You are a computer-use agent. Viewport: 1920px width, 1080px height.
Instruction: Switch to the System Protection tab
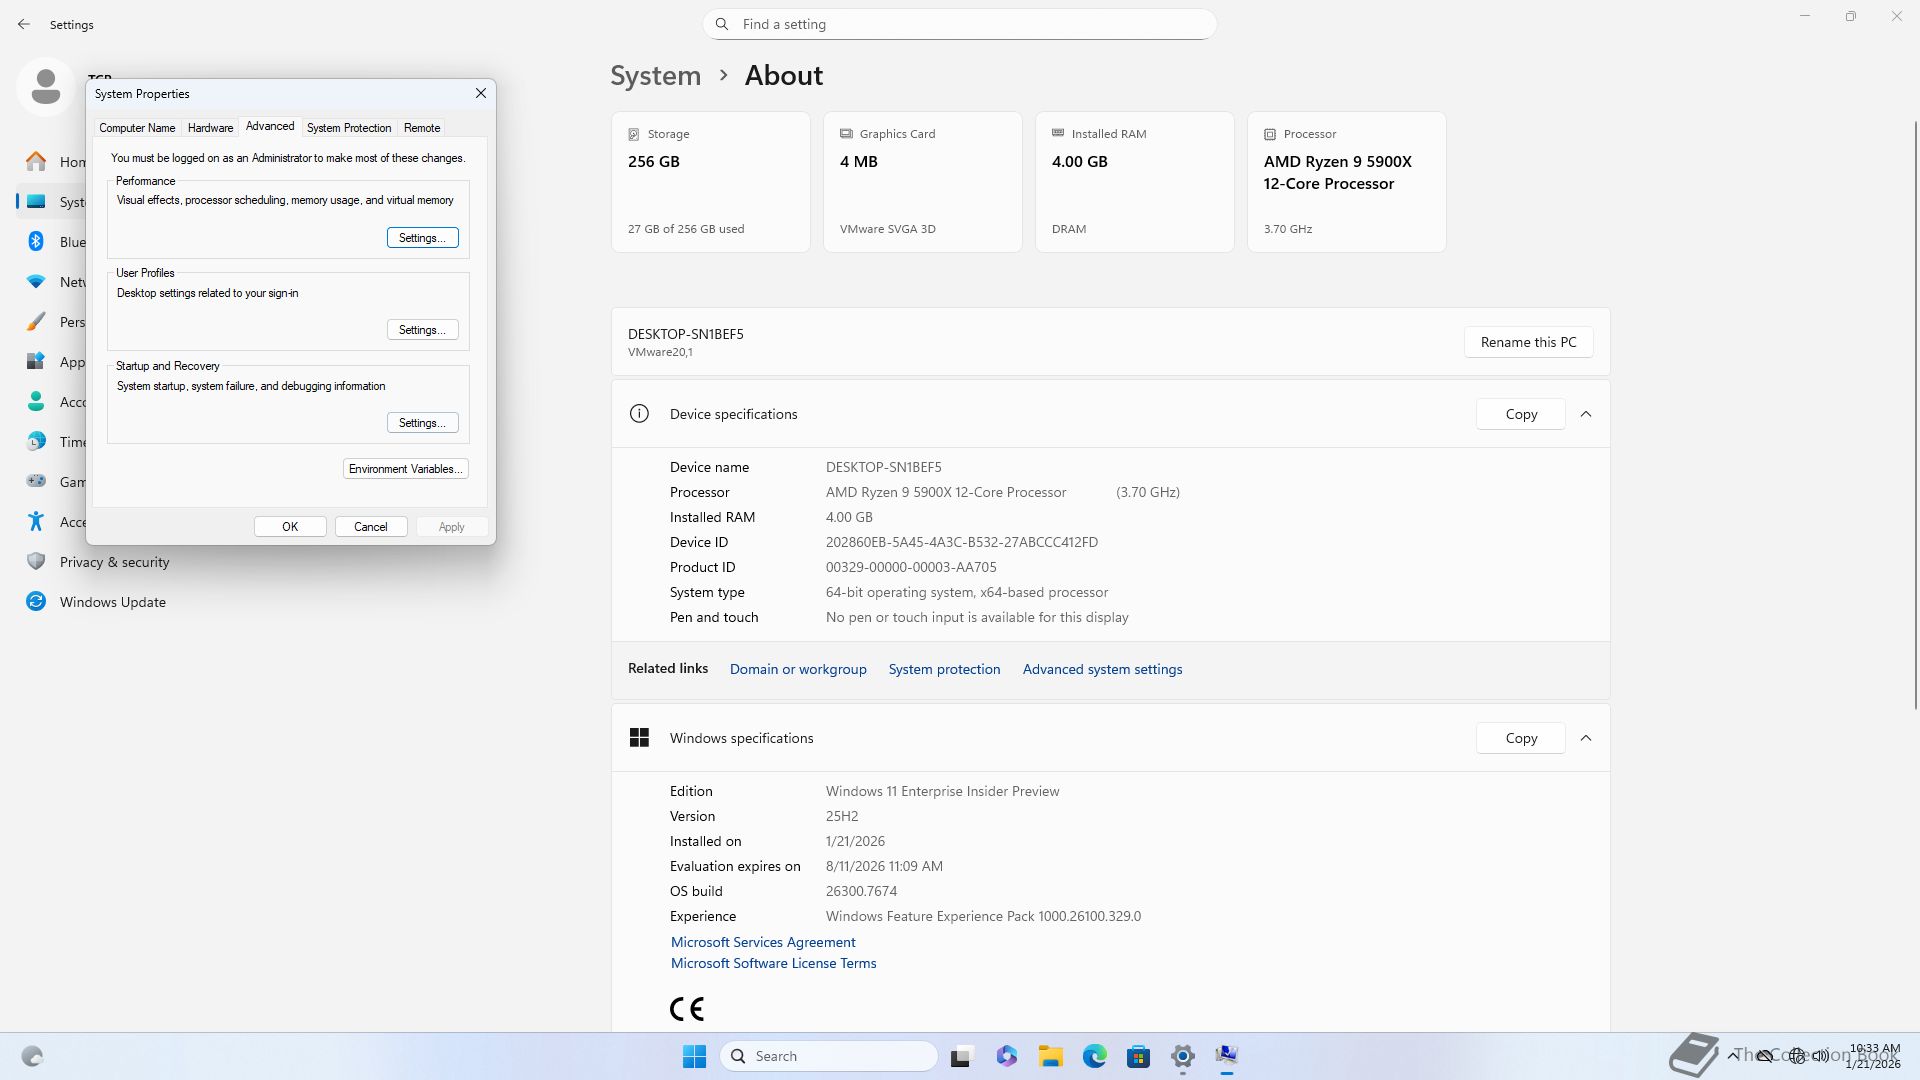(349, 128)
